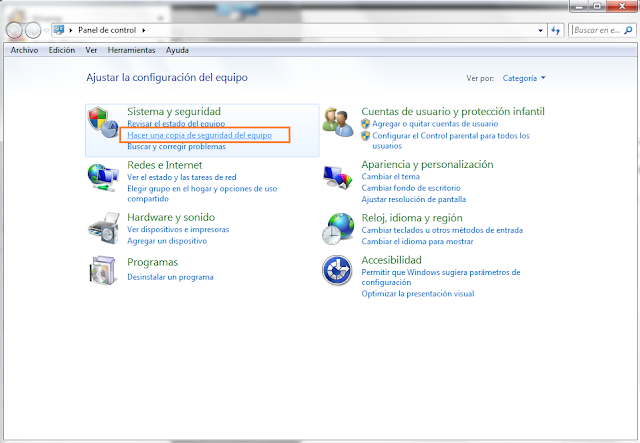Open Cuentas de usuario y protección infantil heading
The height and width of the screenshot is (443, 640).
click(453, 111)
